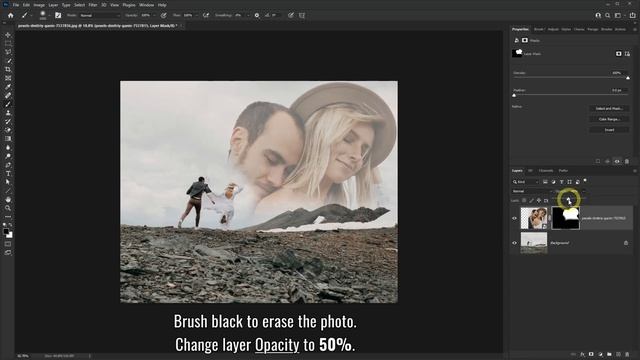
Task: Open Properties panel menu
Action: pyautogui.click(x=635, y=29)
